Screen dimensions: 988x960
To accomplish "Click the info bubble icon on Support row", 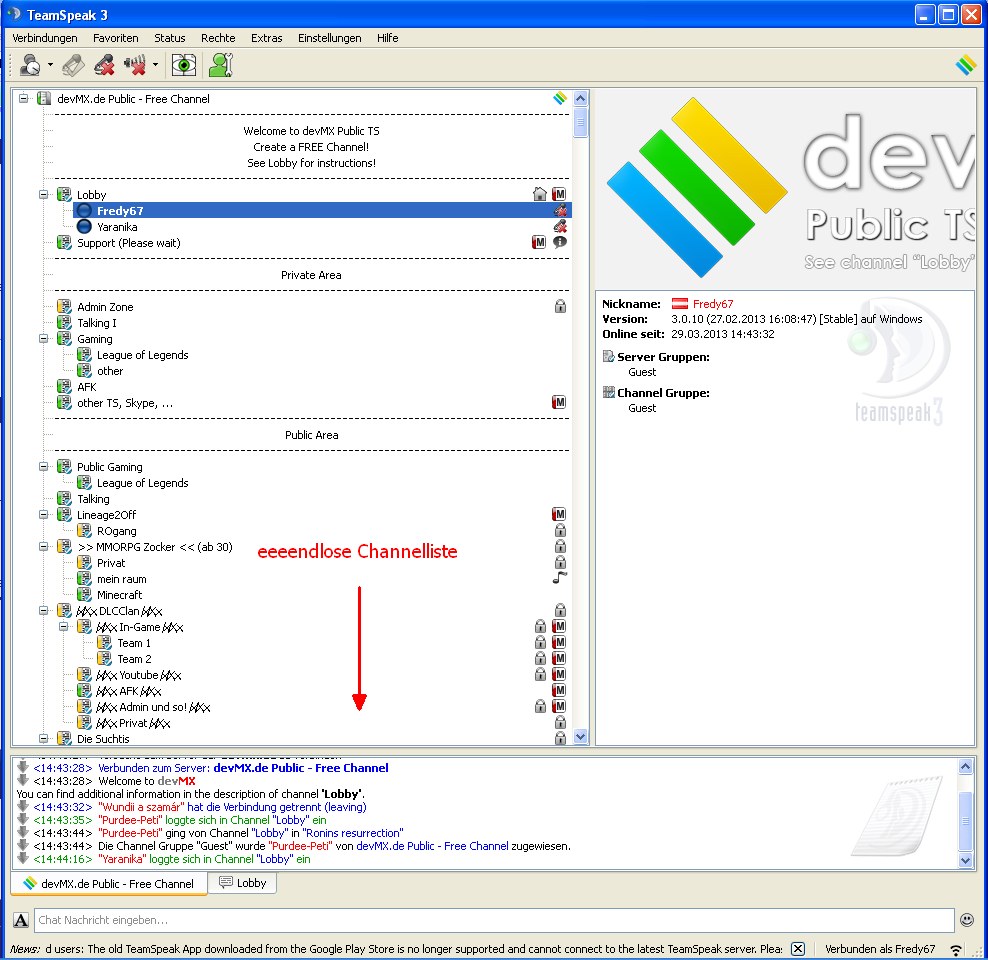I will (560, 243).
